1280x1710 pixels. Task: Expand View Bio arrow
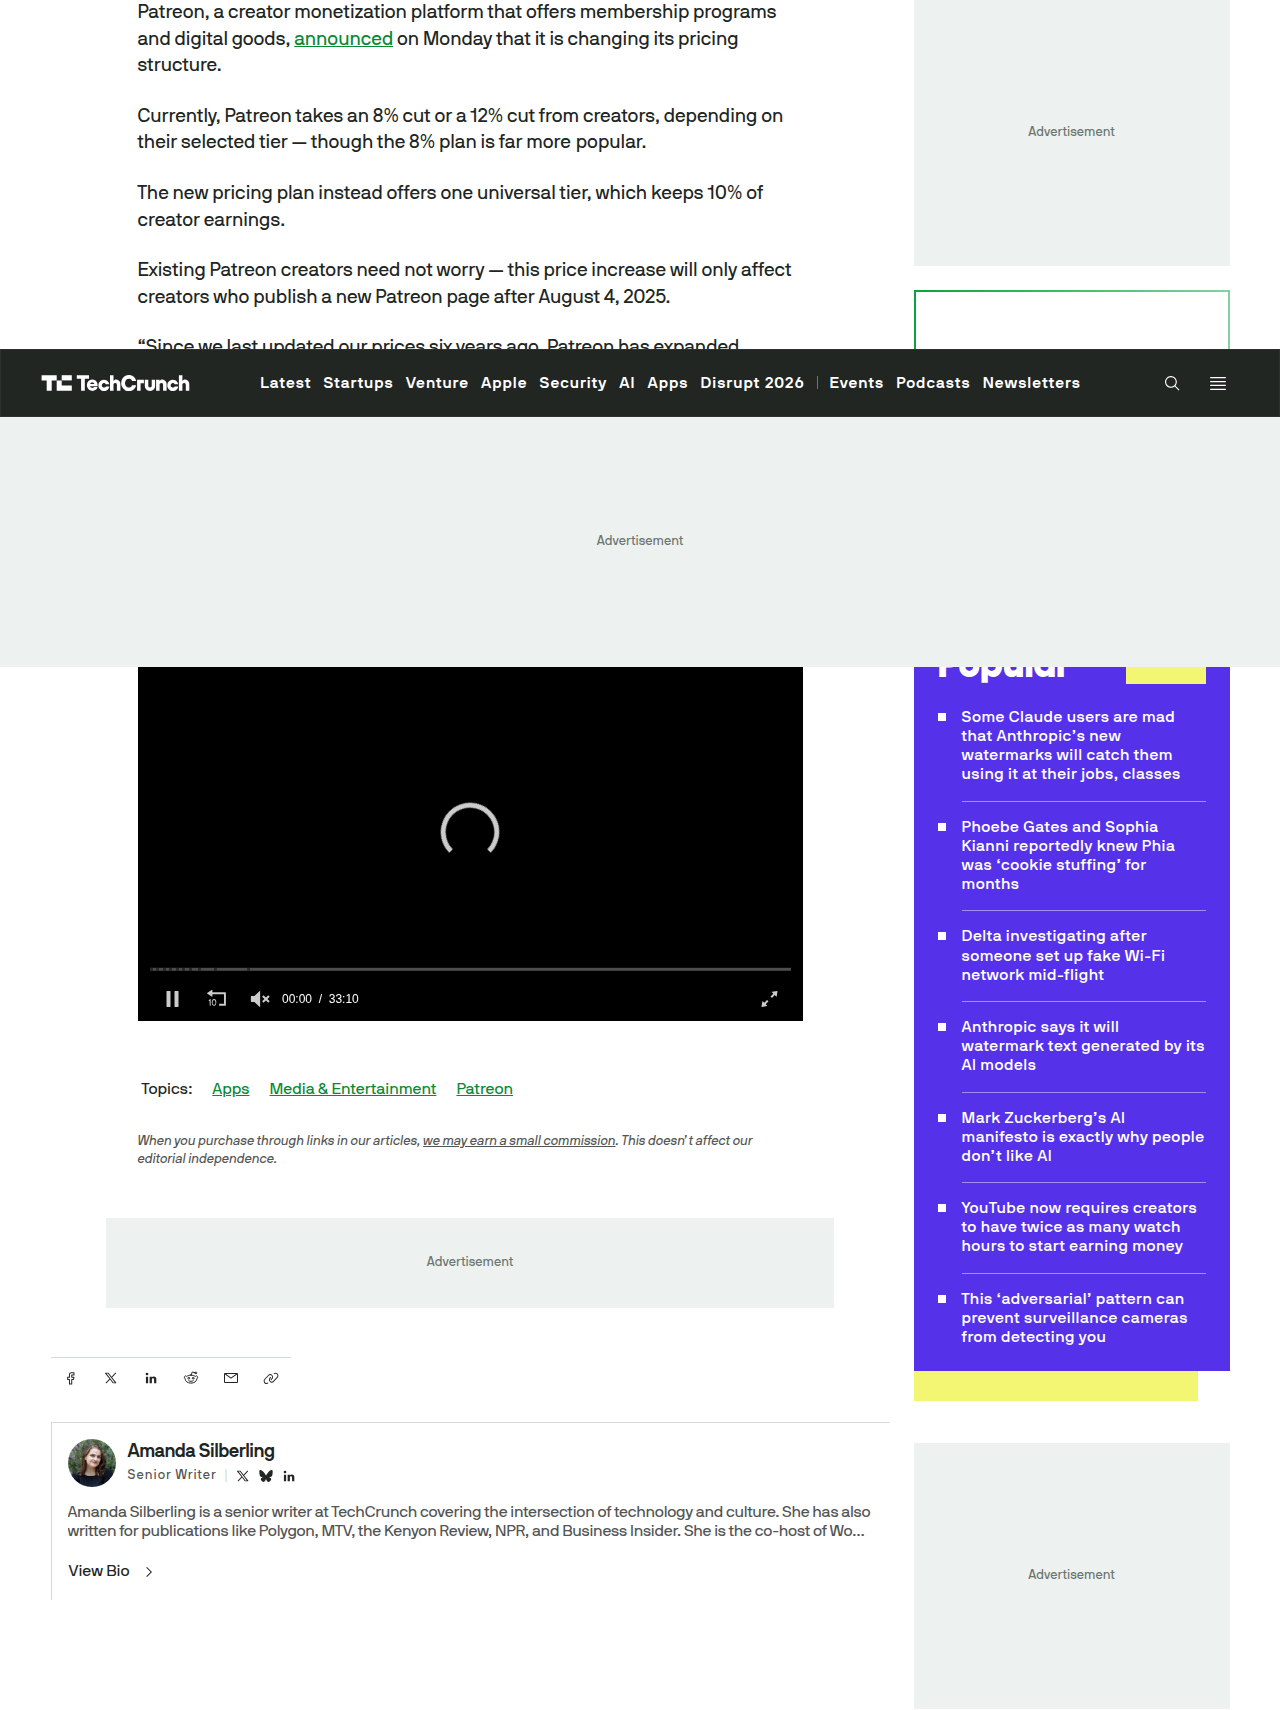click(x=149, y=1571)
